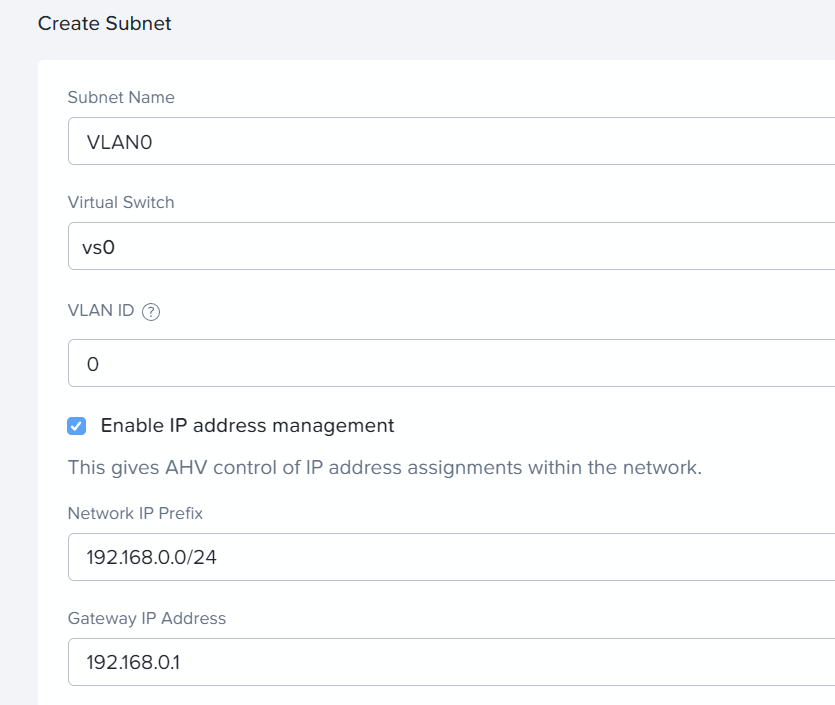Place cursor in the VLAN0 text
This screenshot has height=705, width=835.
120,142
